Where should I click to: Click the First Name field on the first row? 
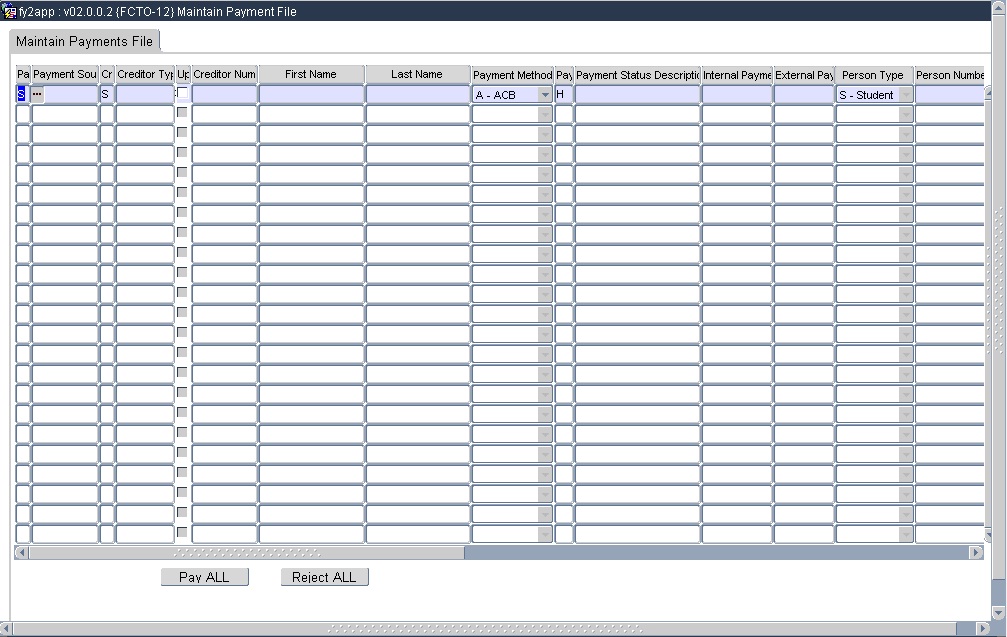(311, 93)
